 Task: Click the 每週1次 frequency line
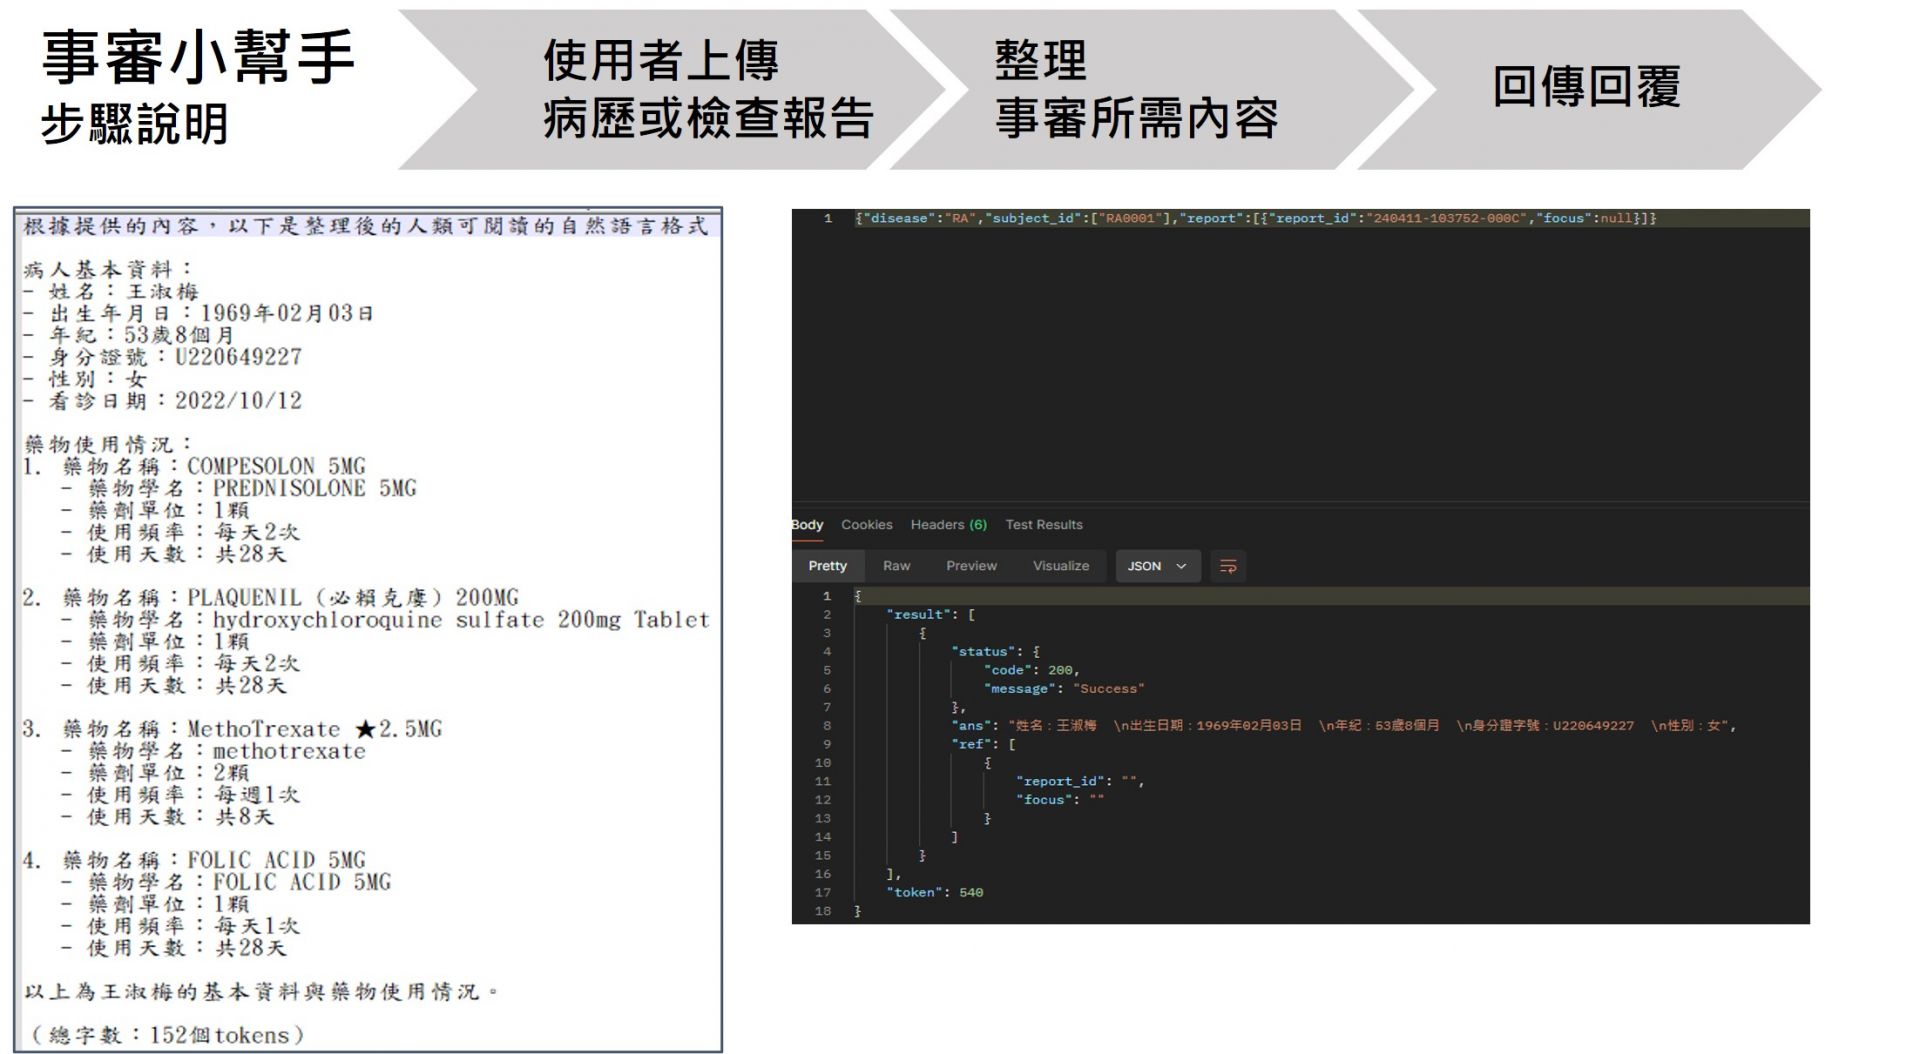click(x=181, y=794)
